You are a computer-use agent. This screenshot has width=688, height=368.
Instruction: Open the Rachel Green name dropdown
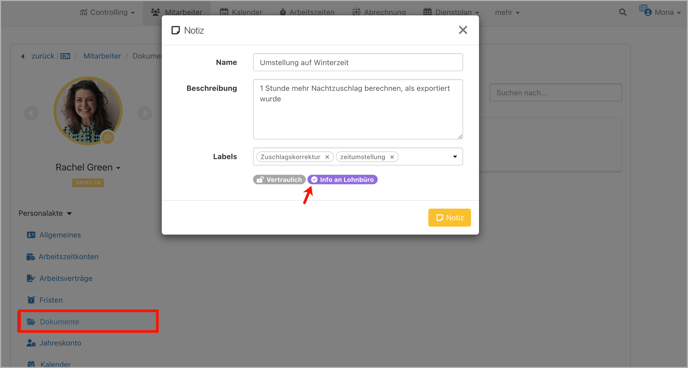point(88,168)
